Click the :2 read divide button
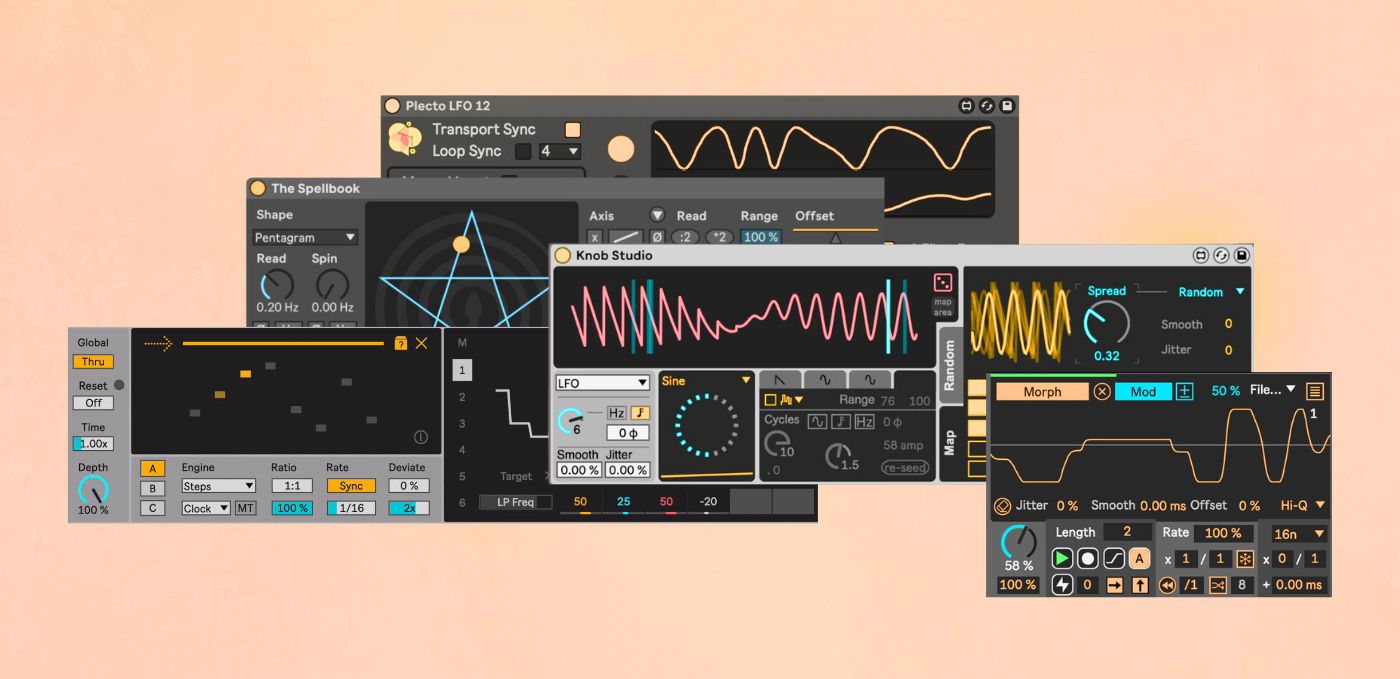This screenshot has width=1400, height=679. [685, 238]
